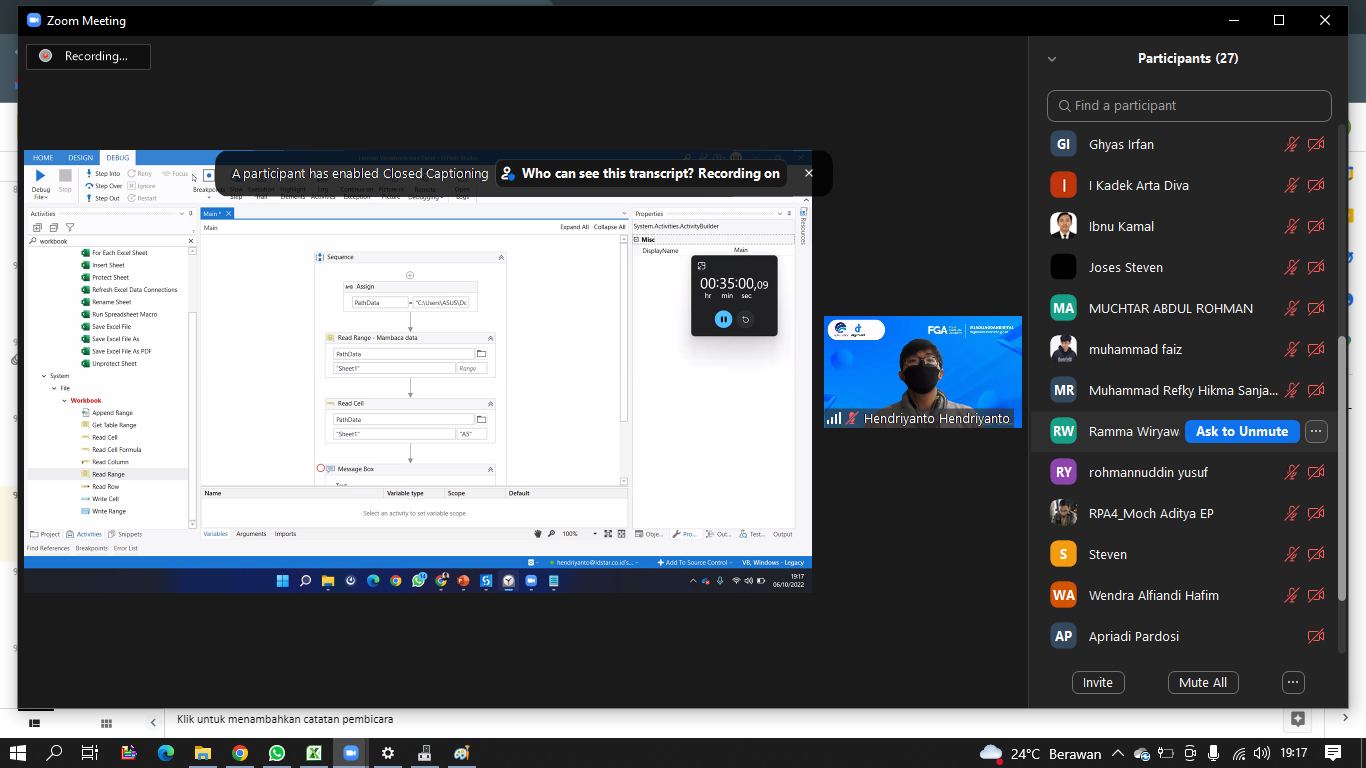1366x768 pixels.
Task: Toggle Apriadi Pardosi's video-off camera icon
Action: click(x=1316, y=637)
